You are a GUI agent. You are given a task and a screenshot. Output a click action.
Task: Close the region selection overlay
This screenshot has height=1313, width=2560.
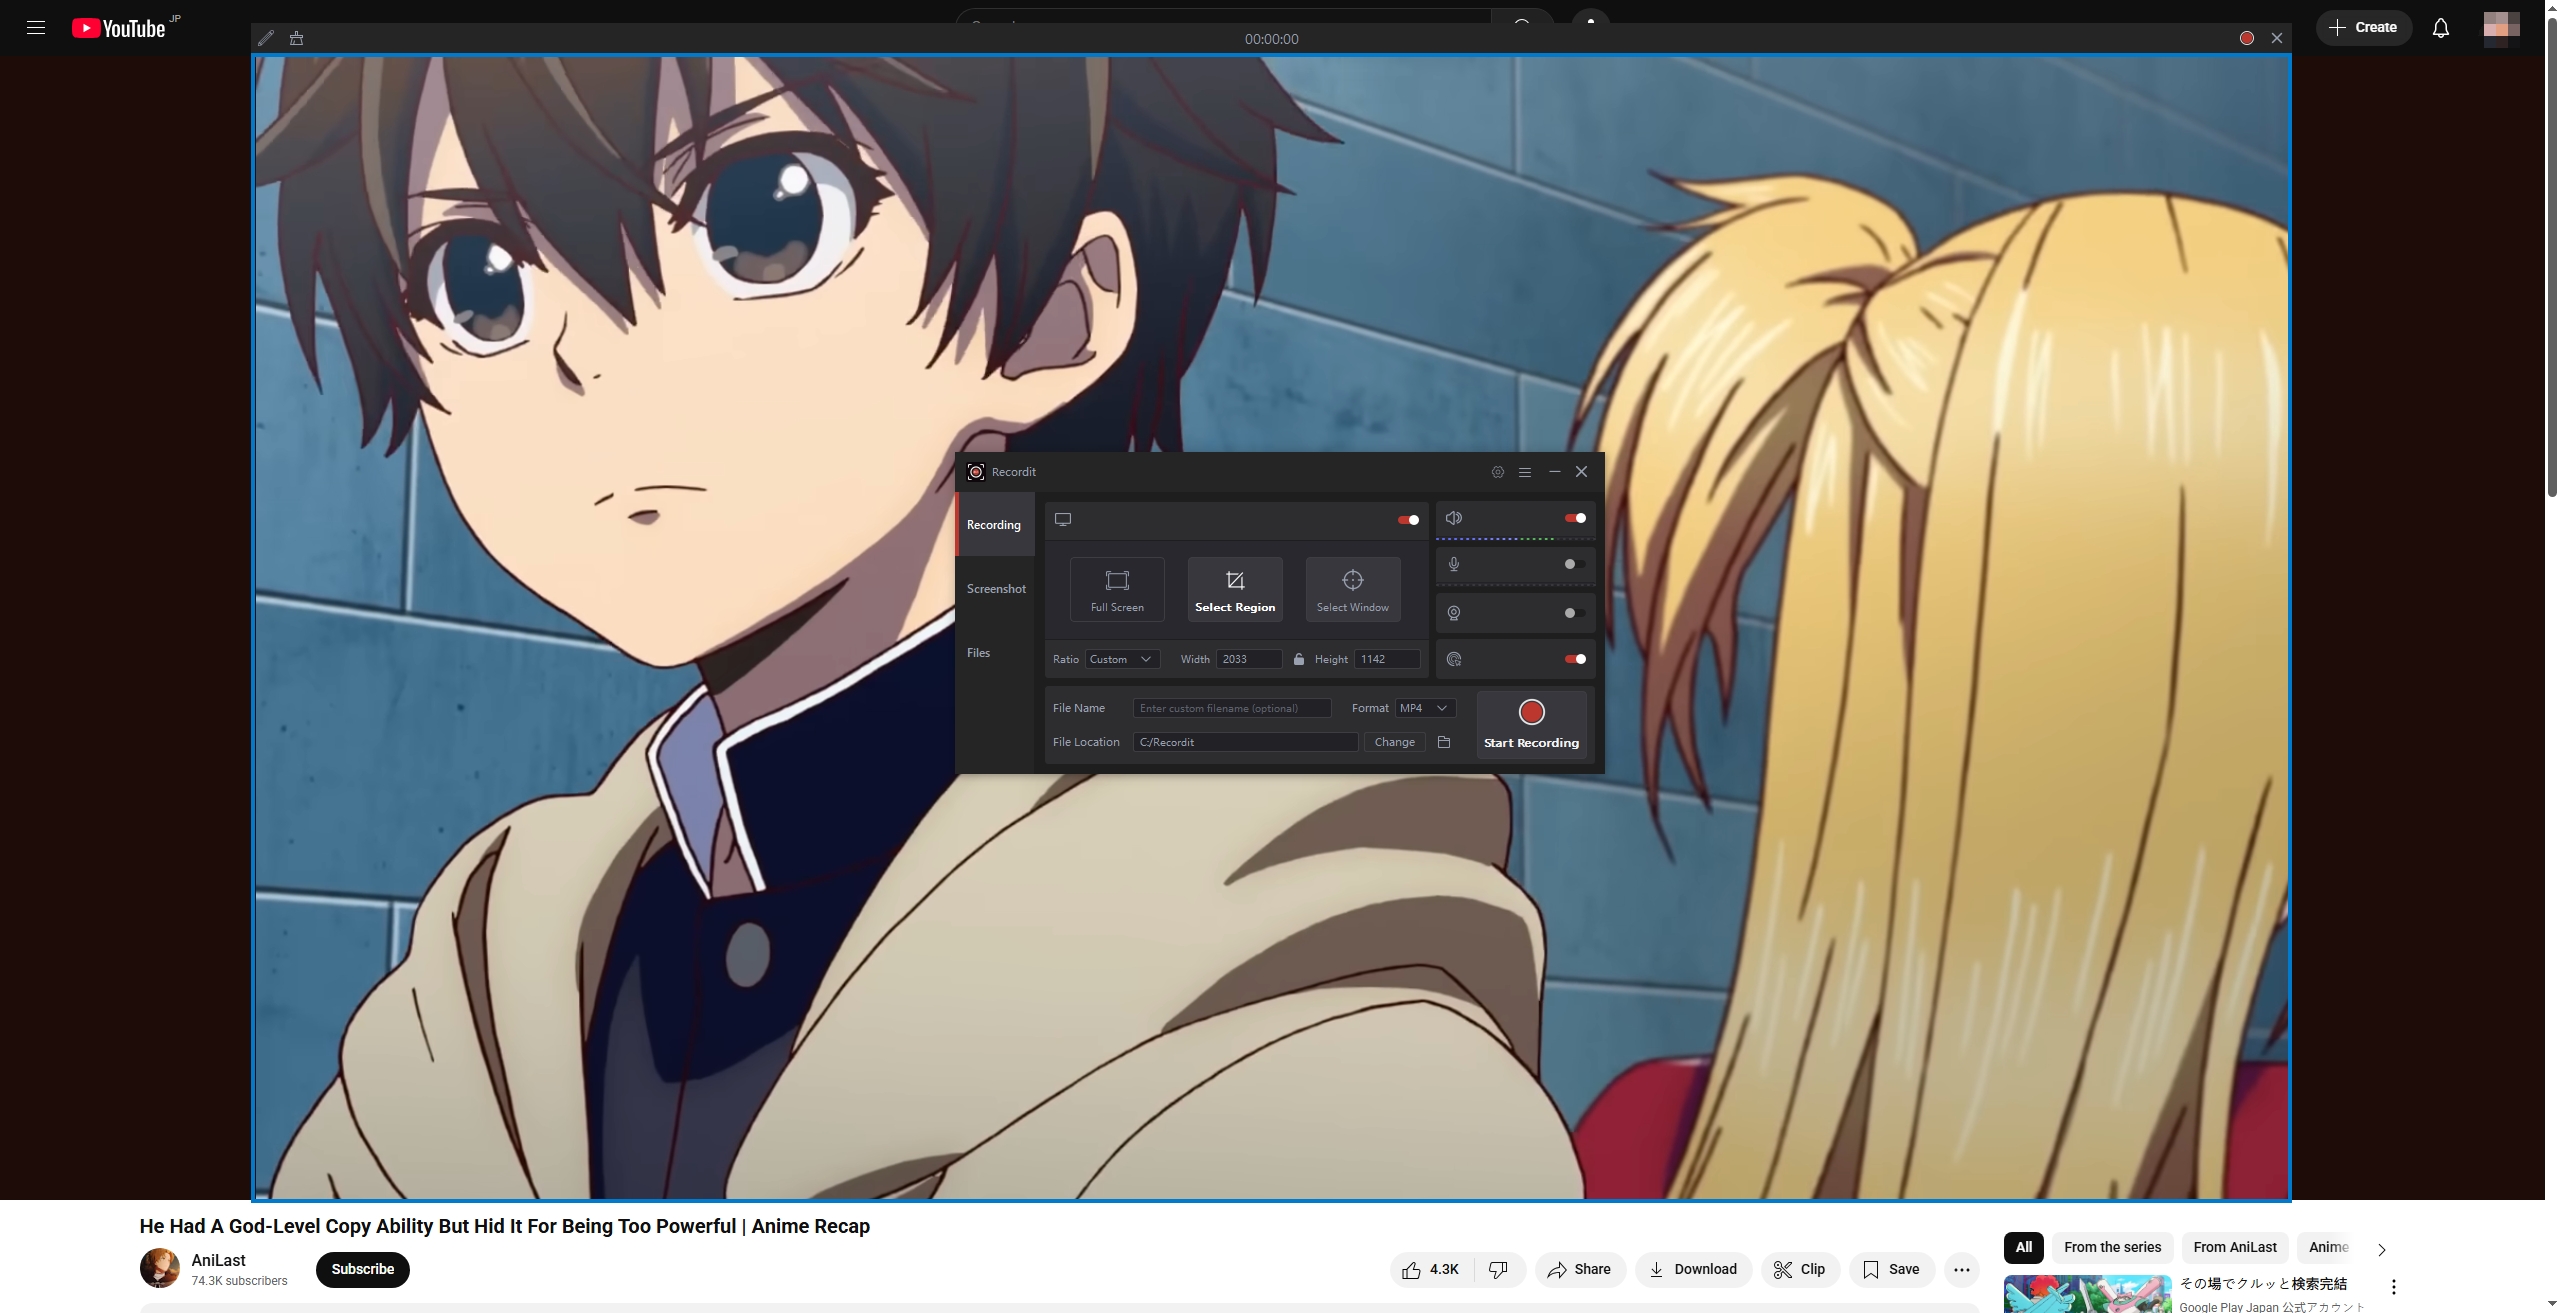coord(2277,38)
